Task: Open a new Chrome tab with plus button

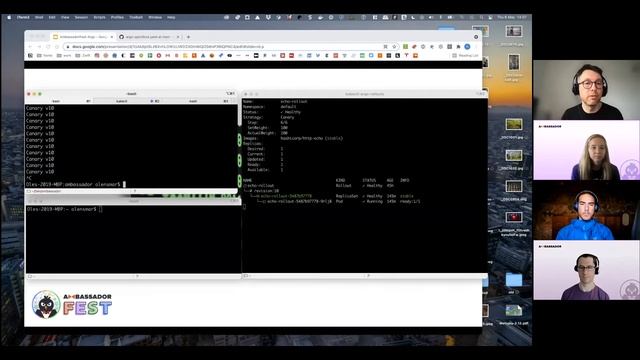Action: (188, 37)
